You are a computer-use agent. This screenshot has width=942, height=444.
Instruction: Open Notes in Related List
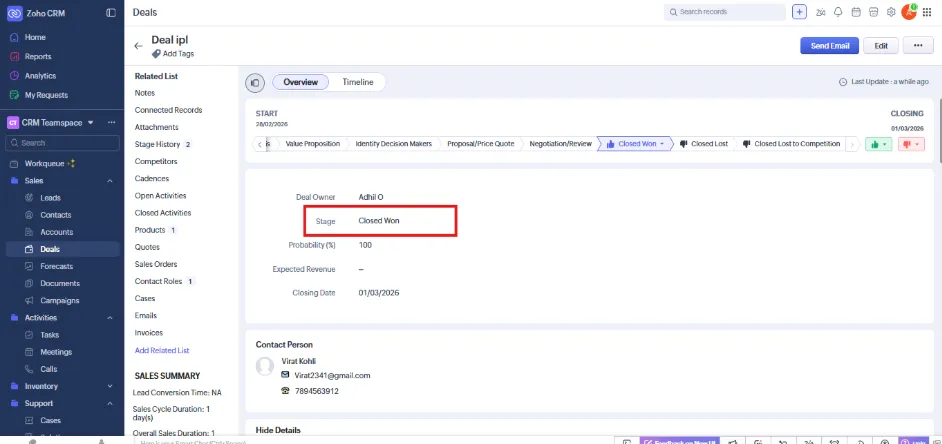pyautogui.click(x=145, y=93)
